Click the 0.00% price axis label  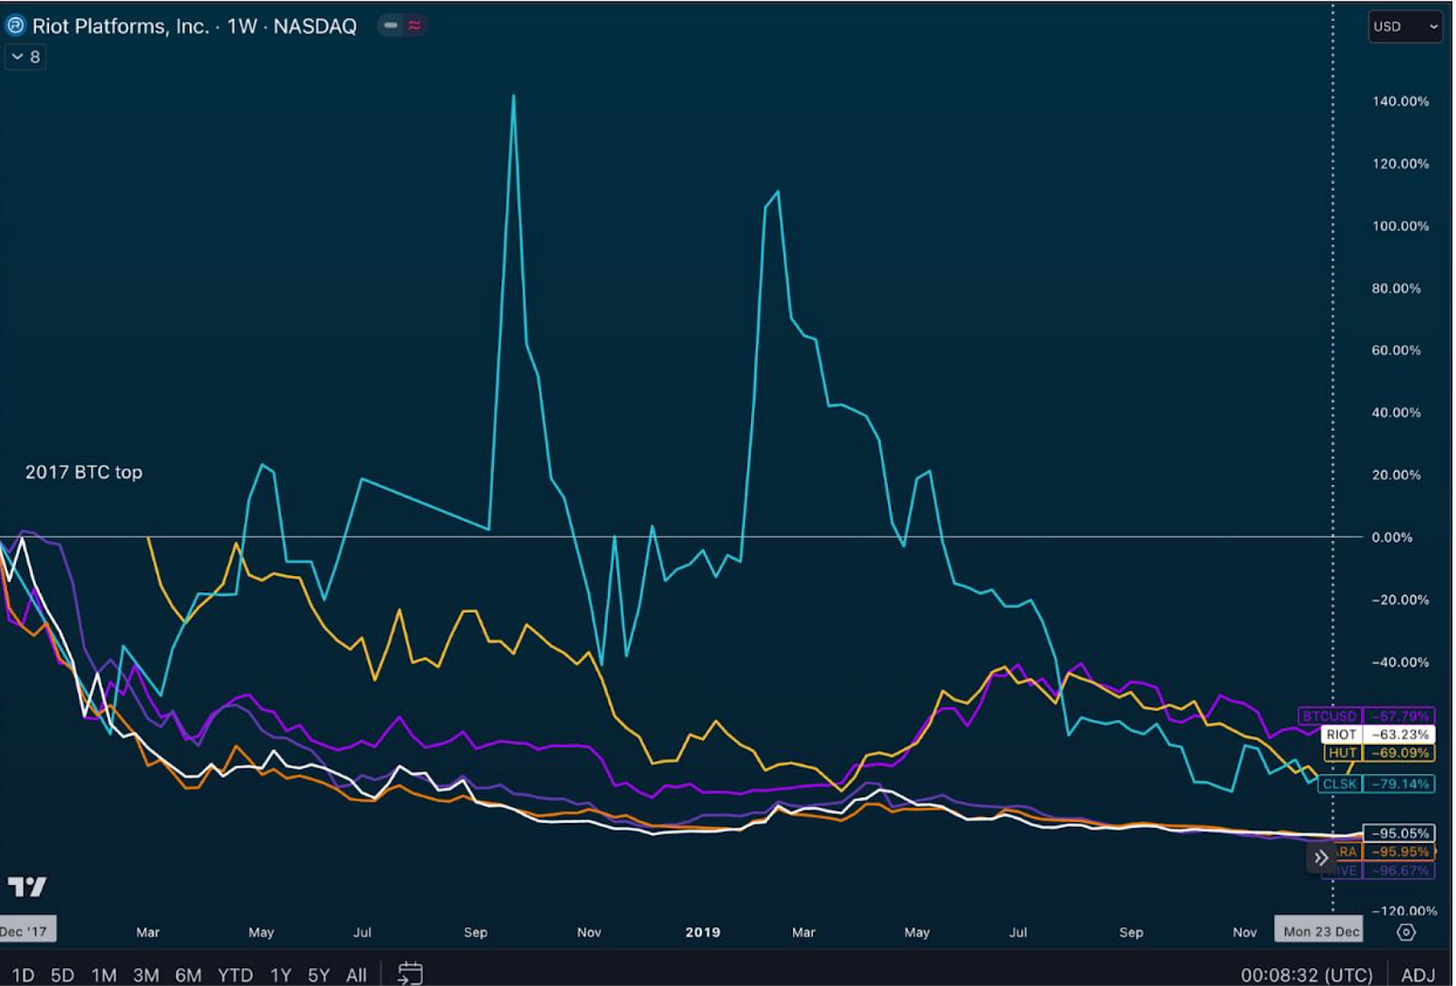(1391, 537)
